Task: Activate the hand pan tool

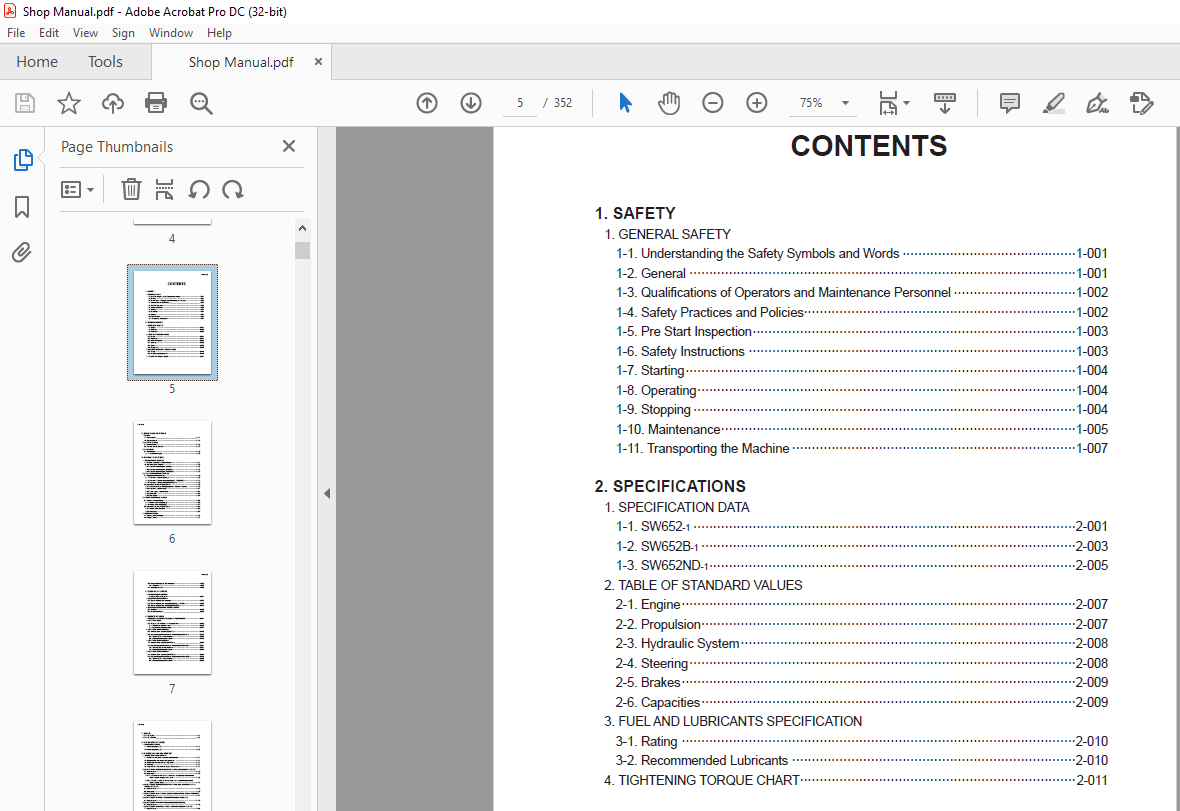Action: pyautogui.click(x=668, y=103)
